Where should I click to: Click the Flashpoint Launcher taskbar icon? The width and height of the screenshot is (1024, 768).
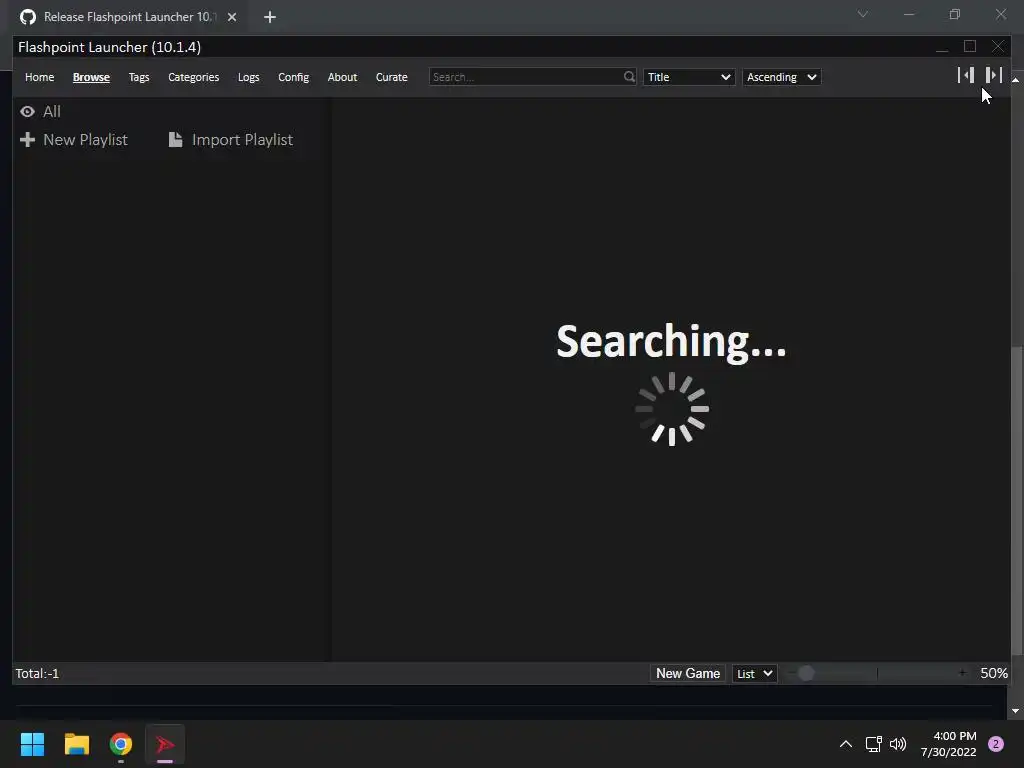click(165, 744)
